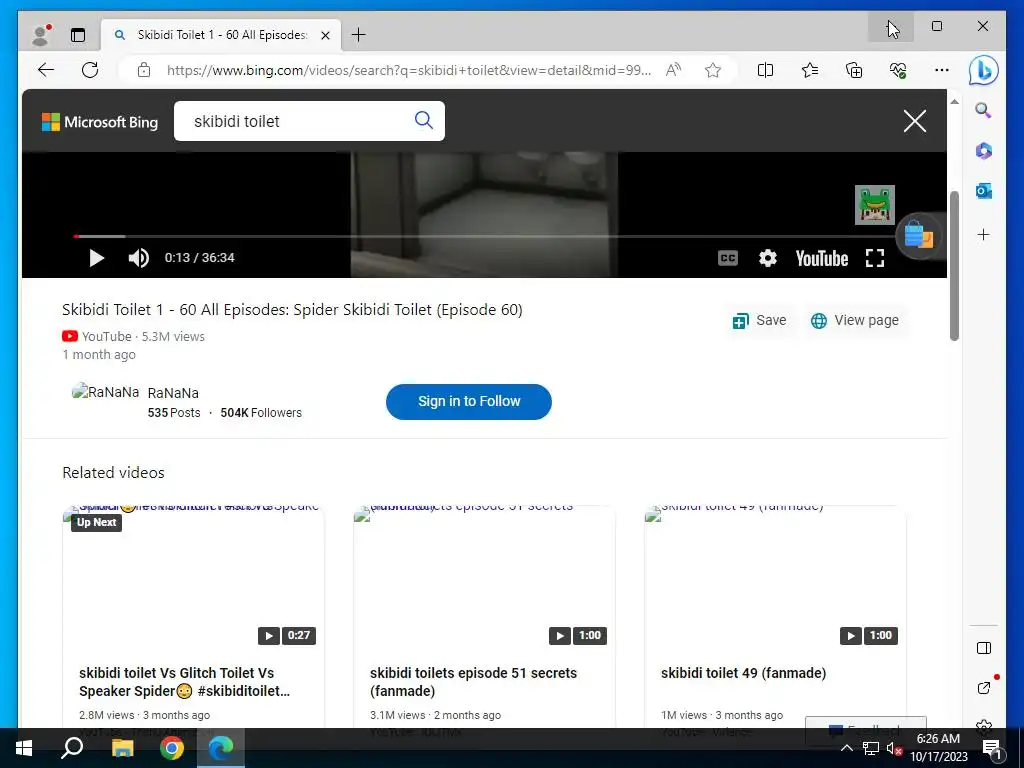Watch on YouTube logo button
The image size is (1024, 768).
tap(822, 259)
